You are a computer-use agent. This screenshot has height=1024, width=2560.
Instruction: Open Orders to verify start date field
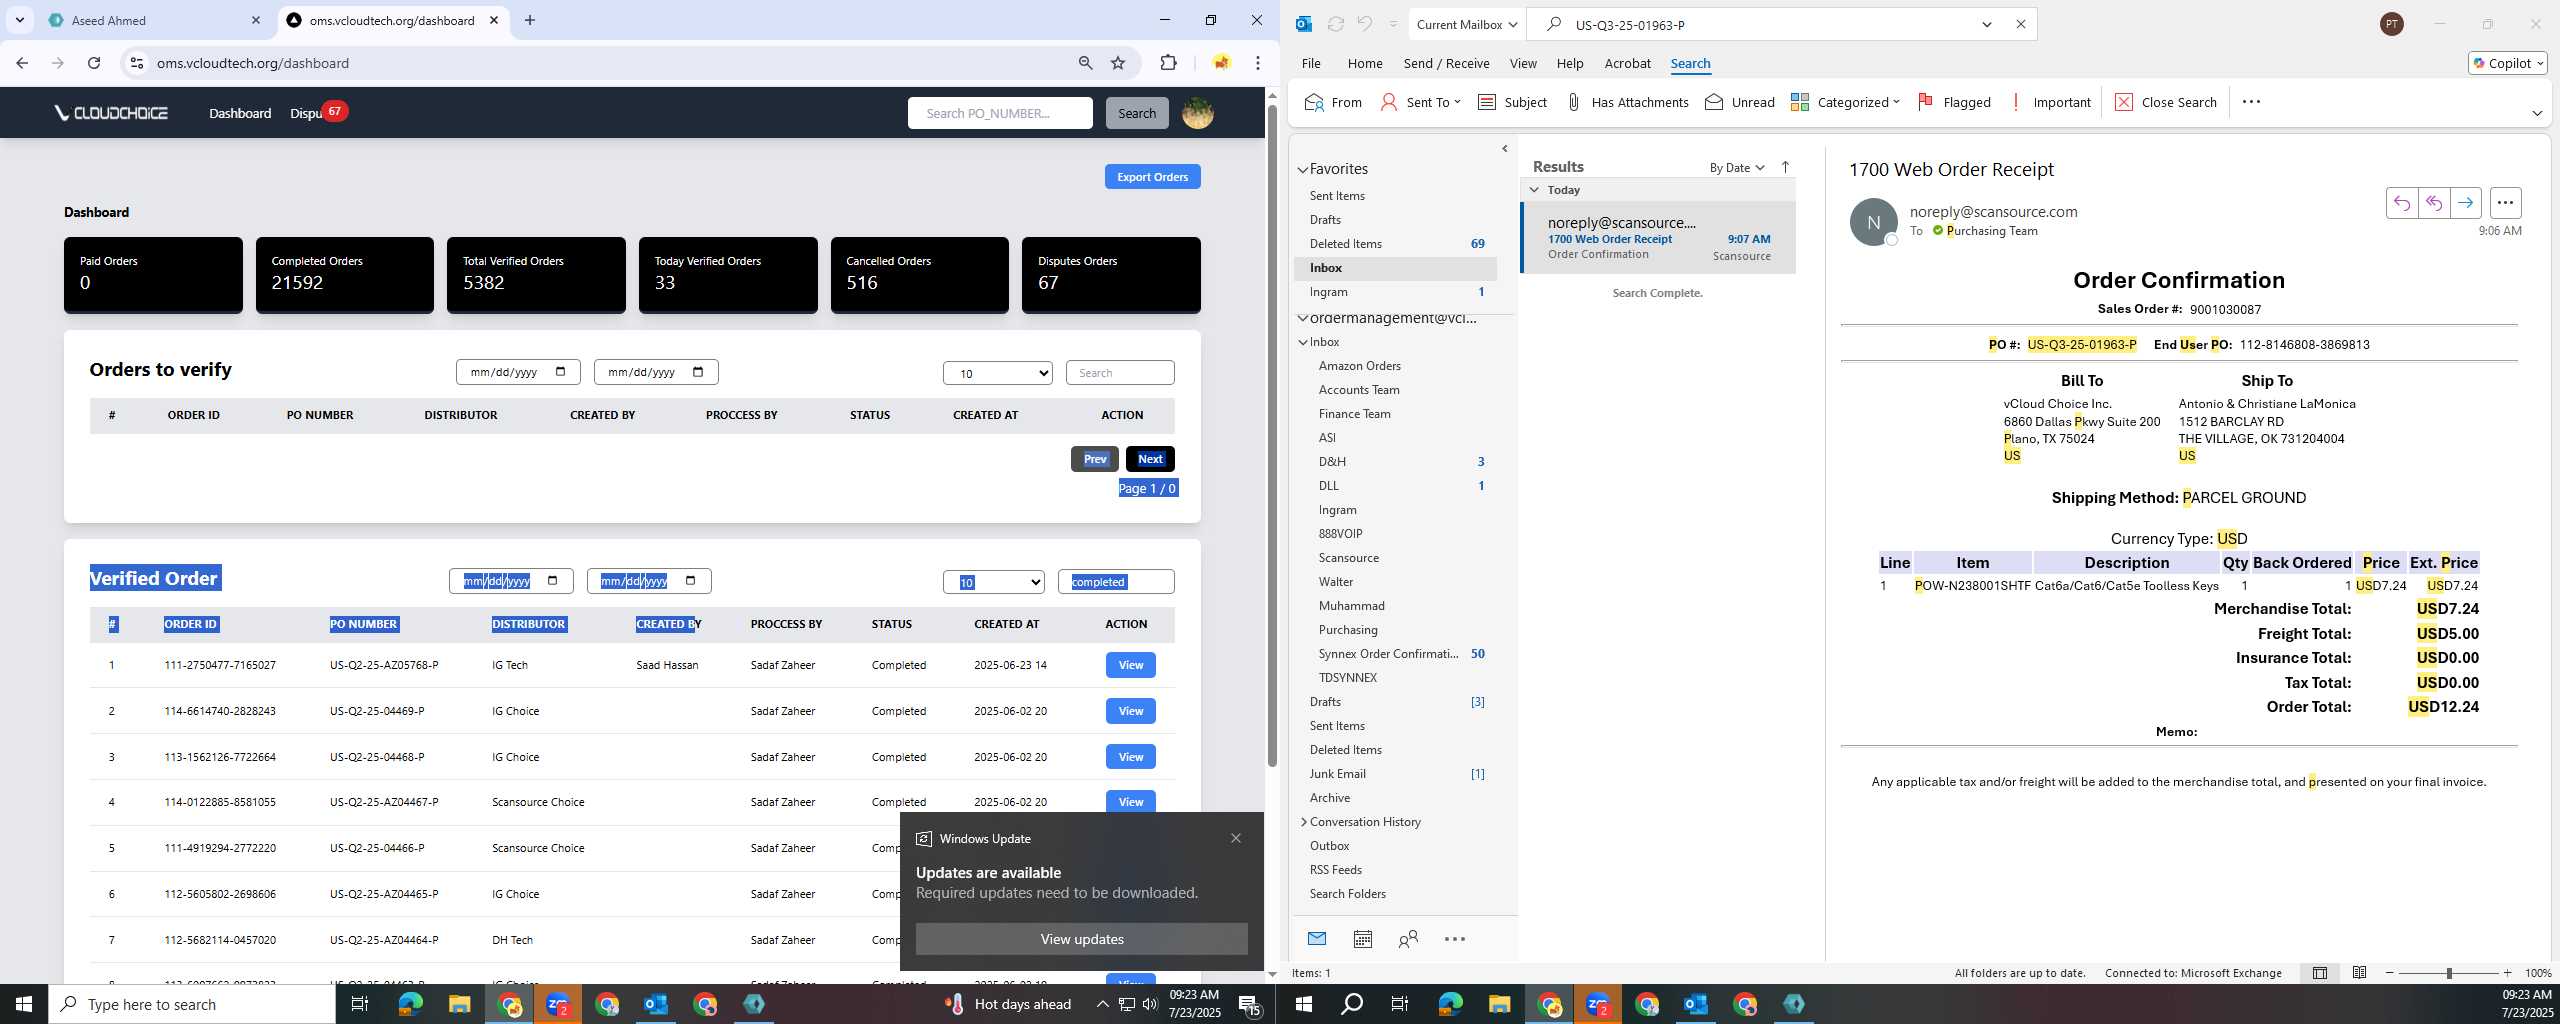[x=517, y=372]
